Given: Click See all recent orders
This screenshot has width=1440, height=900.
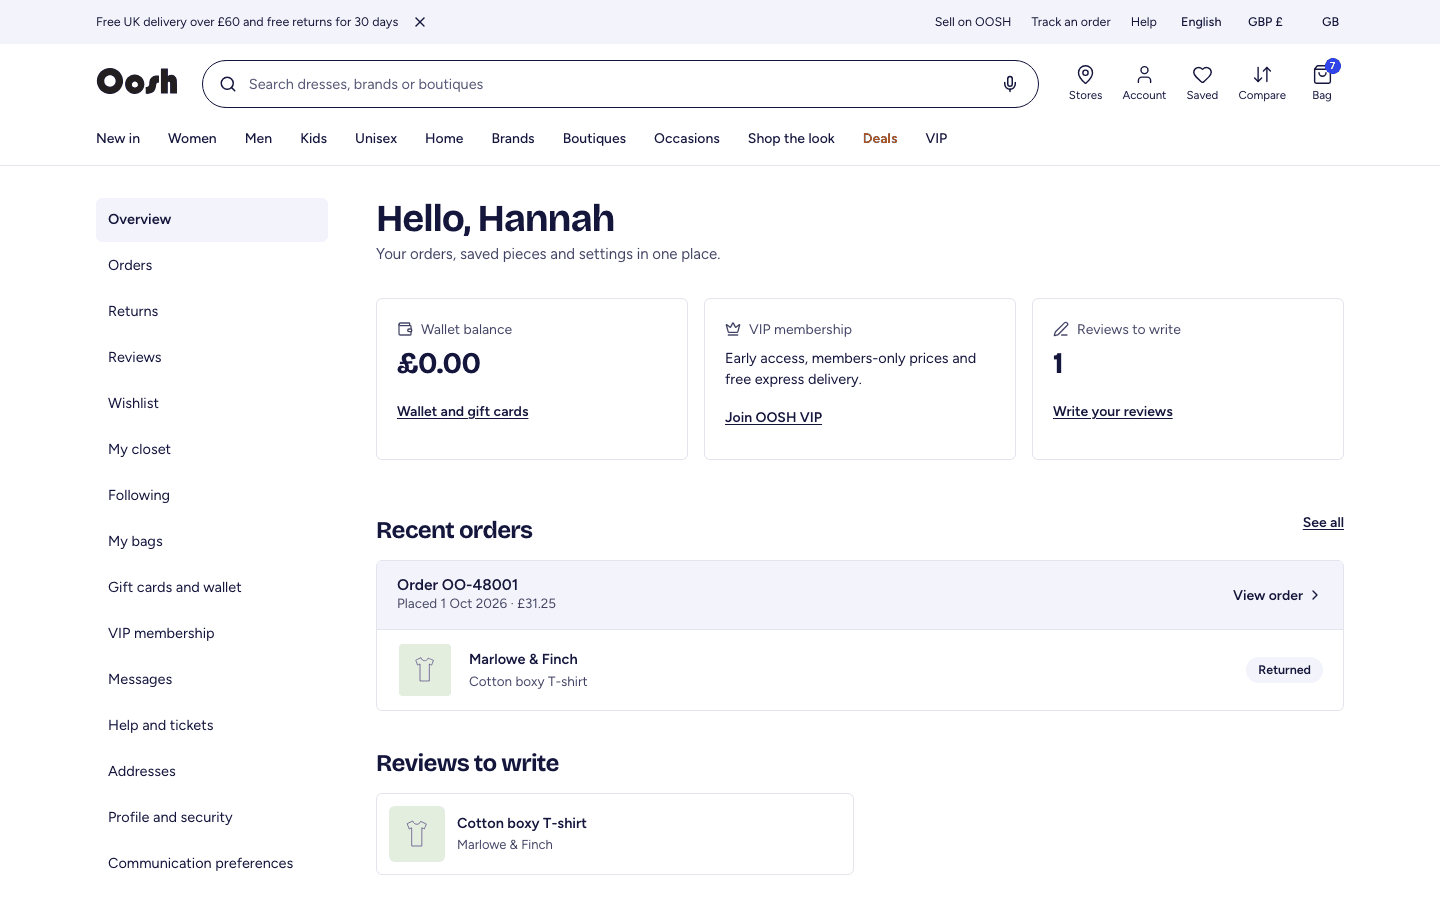Looking at the screenshot, I should 1323,522.
